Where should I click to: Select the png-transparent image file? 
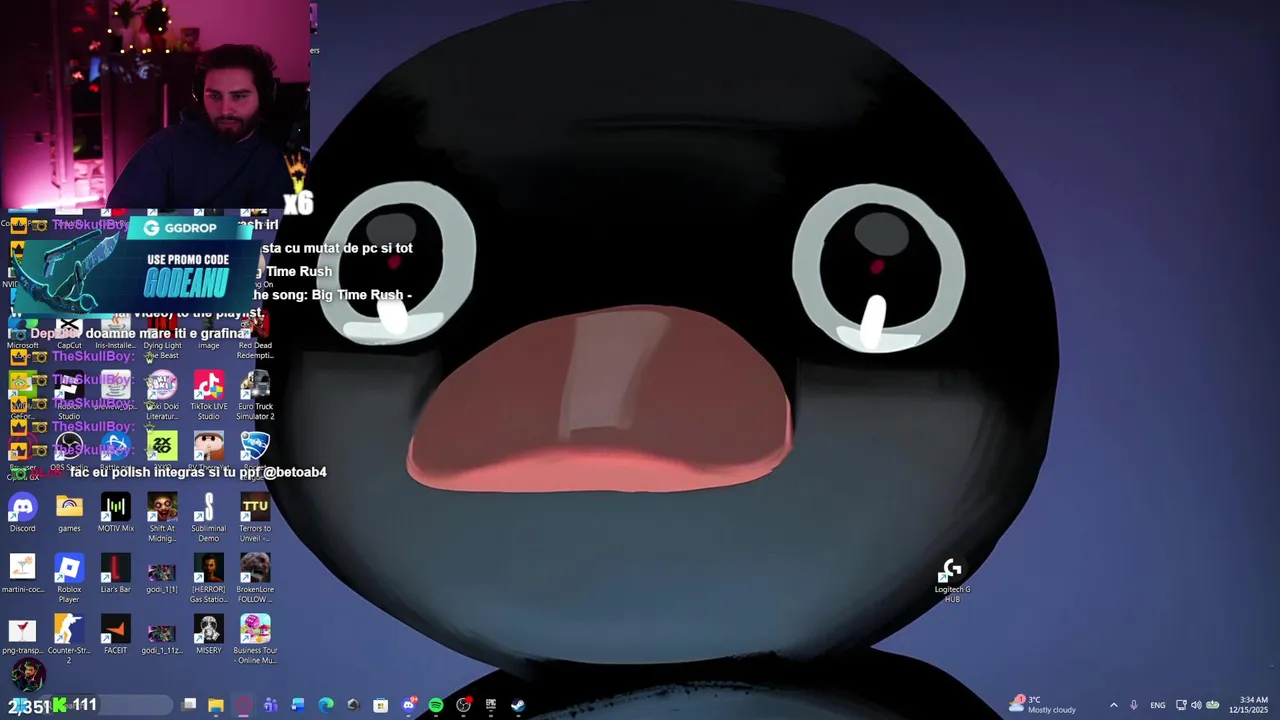(x=22, y=636)
